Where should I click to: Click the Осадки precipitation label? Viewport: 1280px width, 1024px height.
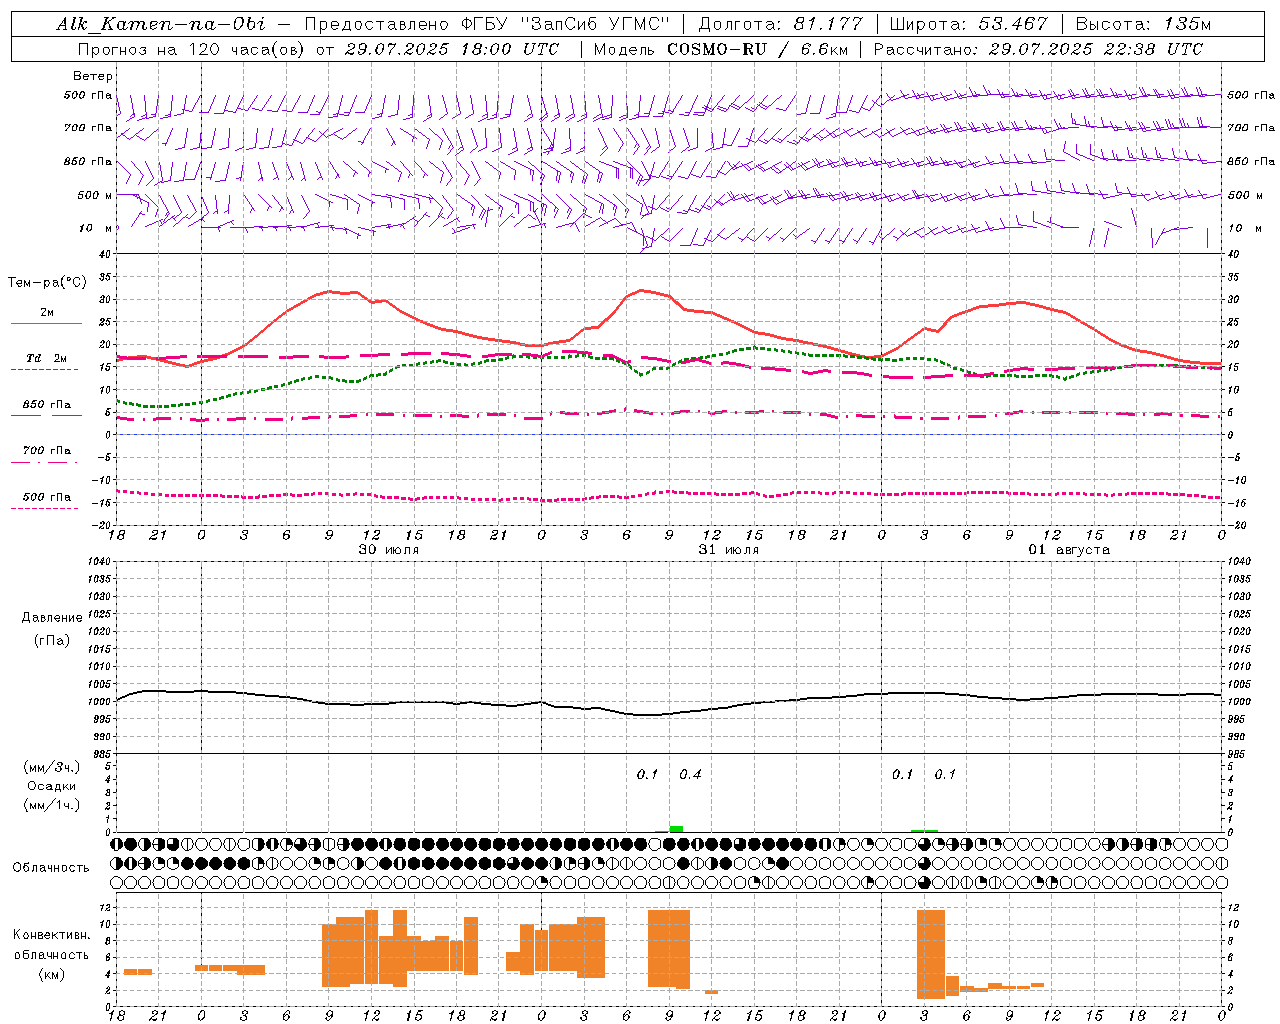(x=52, y=786)
